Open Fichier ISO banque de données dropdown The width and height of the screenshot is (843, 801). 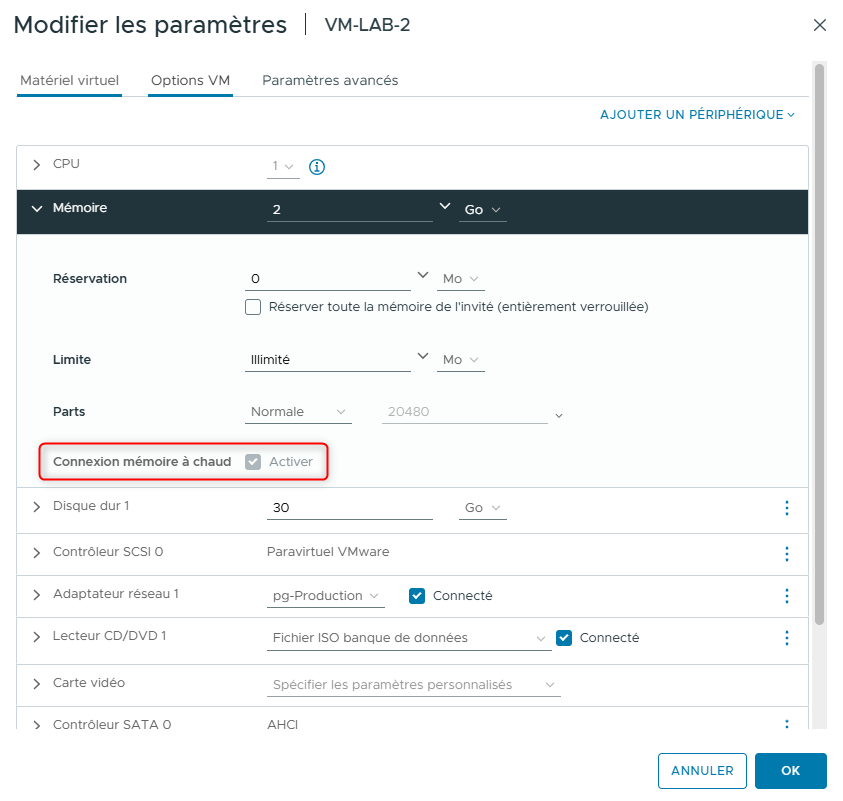point(409,638)
